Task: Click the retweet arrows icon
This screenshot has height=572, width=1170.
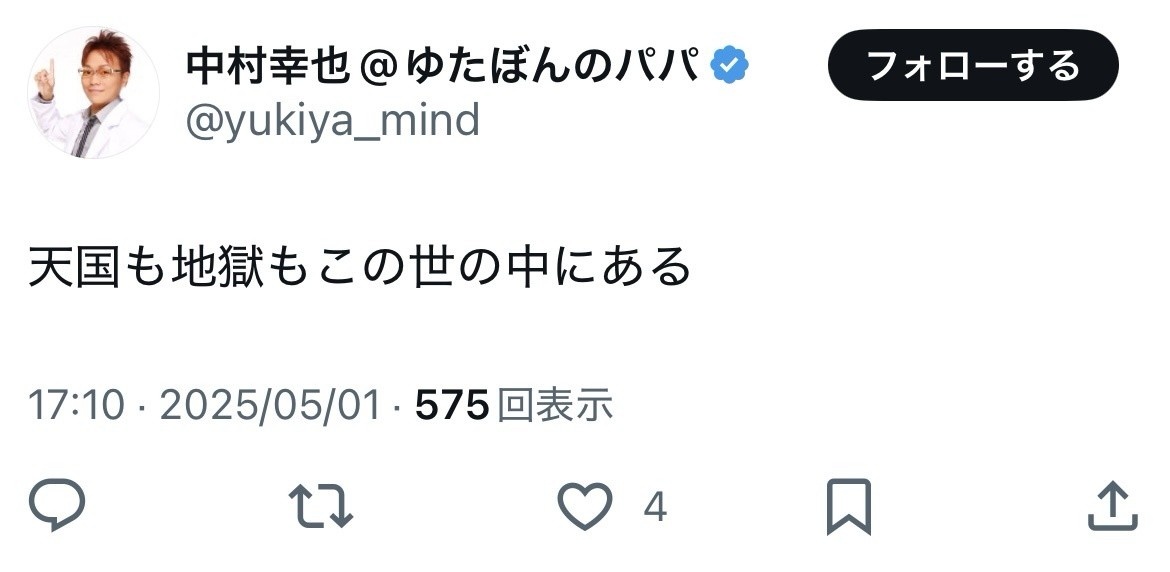Action: (321, 506)
